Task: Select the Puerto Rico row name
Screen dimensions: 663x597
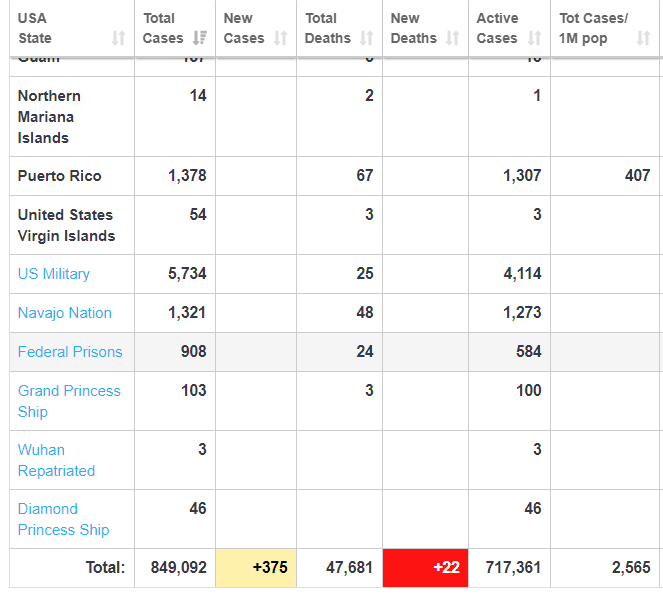Action: click(x=60, y=176)
